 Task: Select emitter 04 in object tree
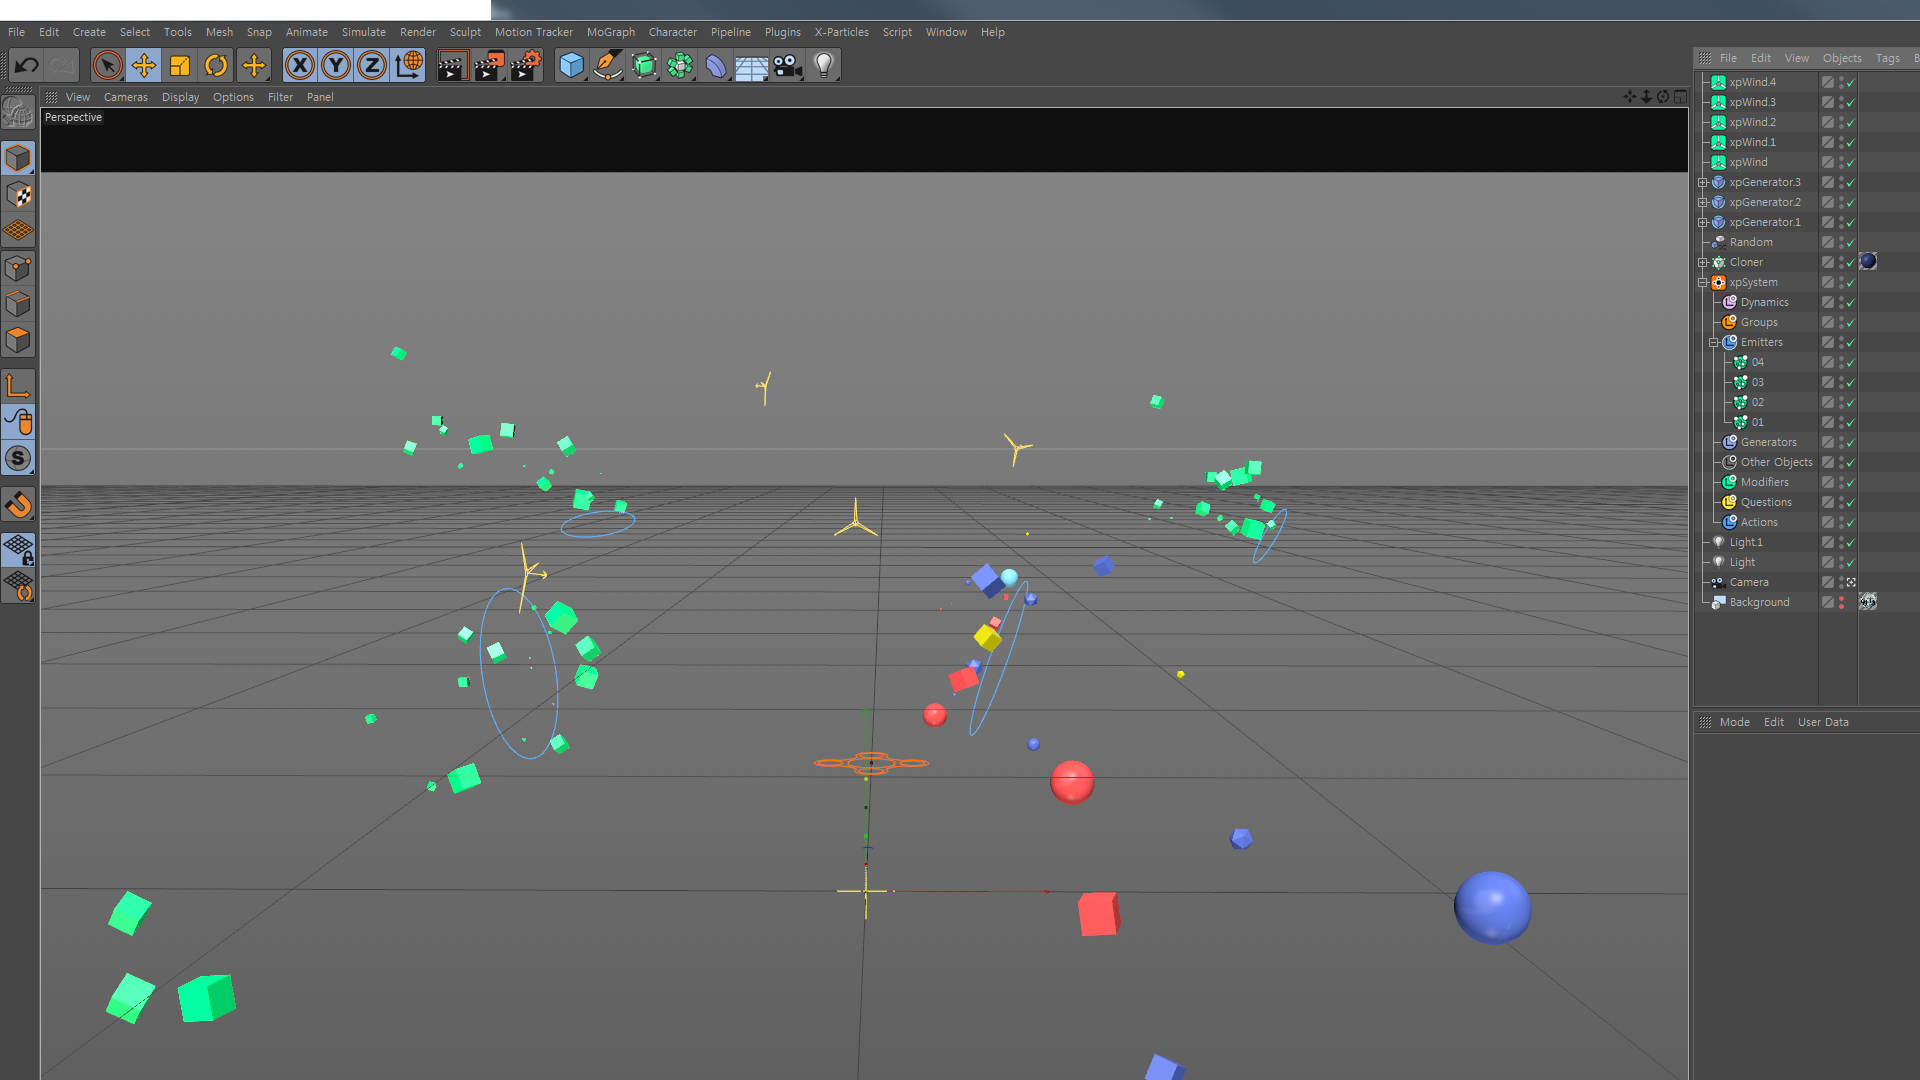click(1757, 362)
